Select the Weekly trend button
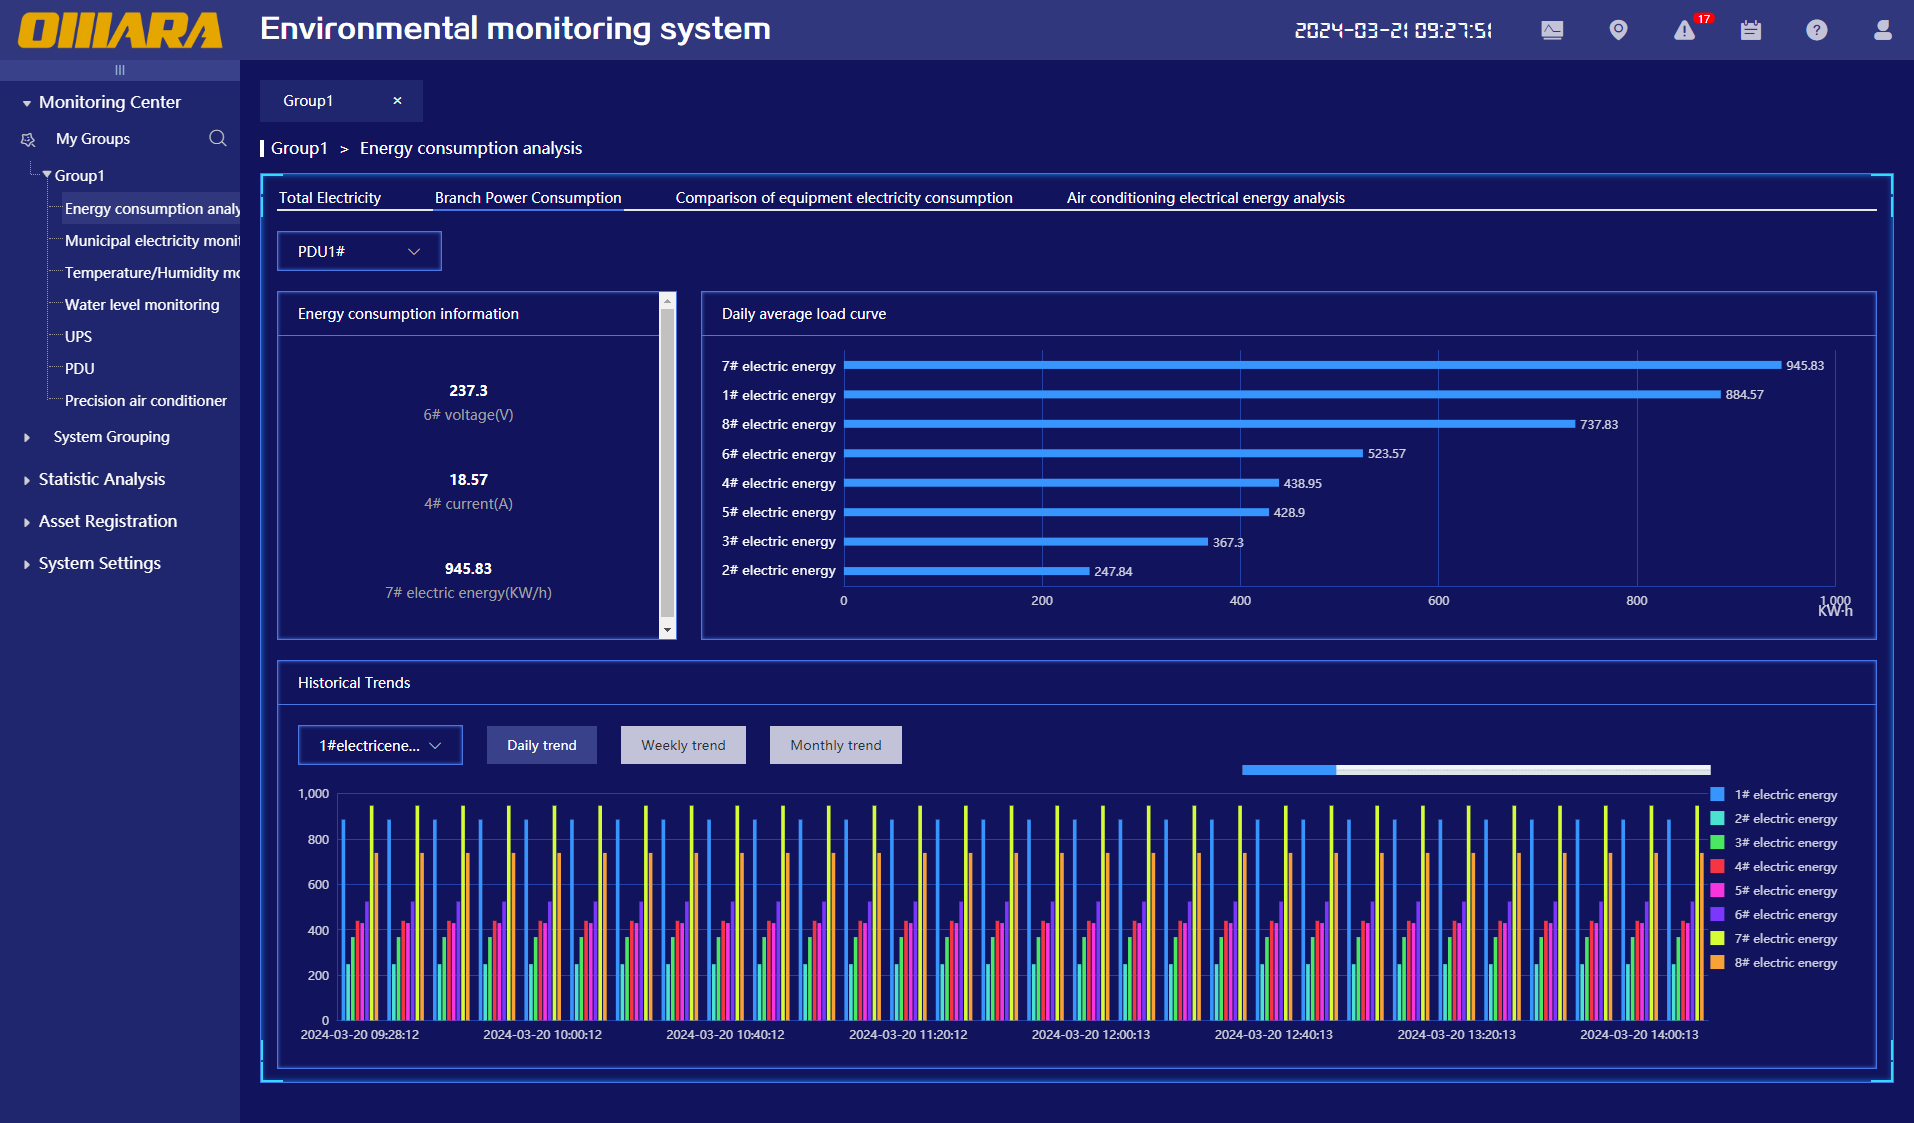Viewport: 1914px width, 1123px height. pyautogui.click(x=683, y=746)
